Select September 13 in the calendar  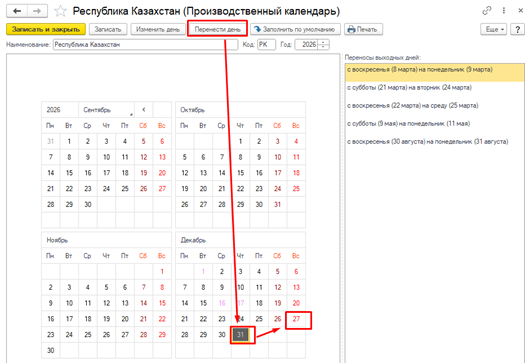click(162, 157)
